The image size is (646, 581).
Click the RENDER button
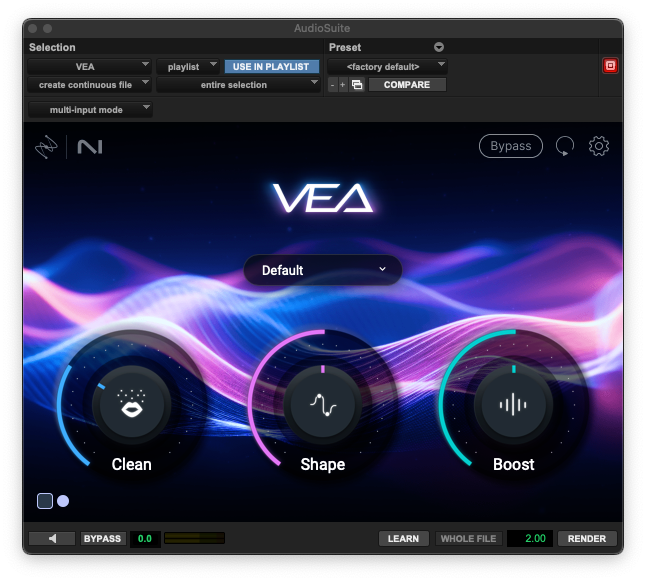pos(587,538)
